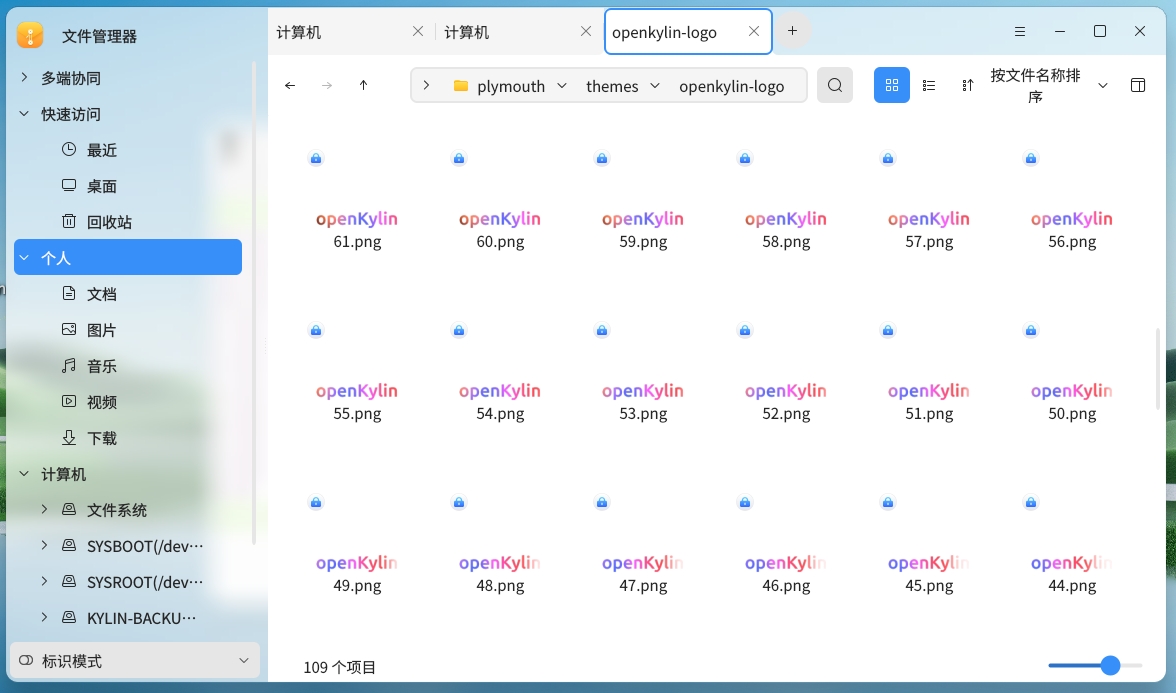The height and width of the screenshot is (693, 1176).
Task: Select file 56.png
Action: click(x=1072, y=201)
